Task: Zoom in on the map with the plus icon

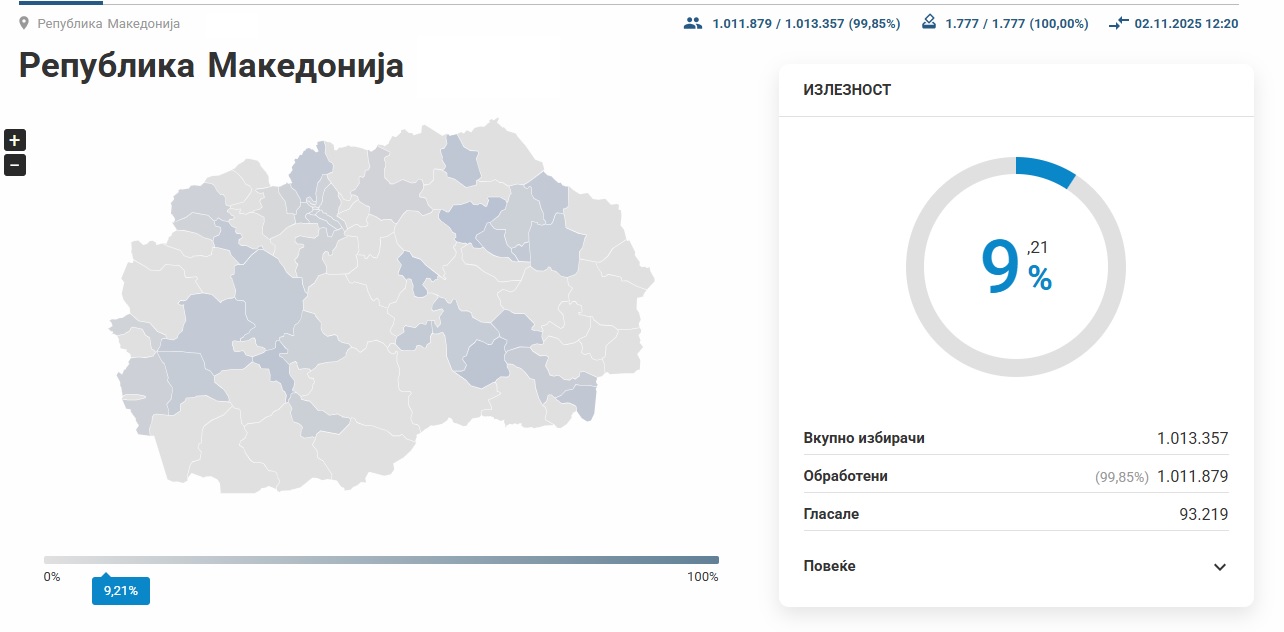Action: 14,140
